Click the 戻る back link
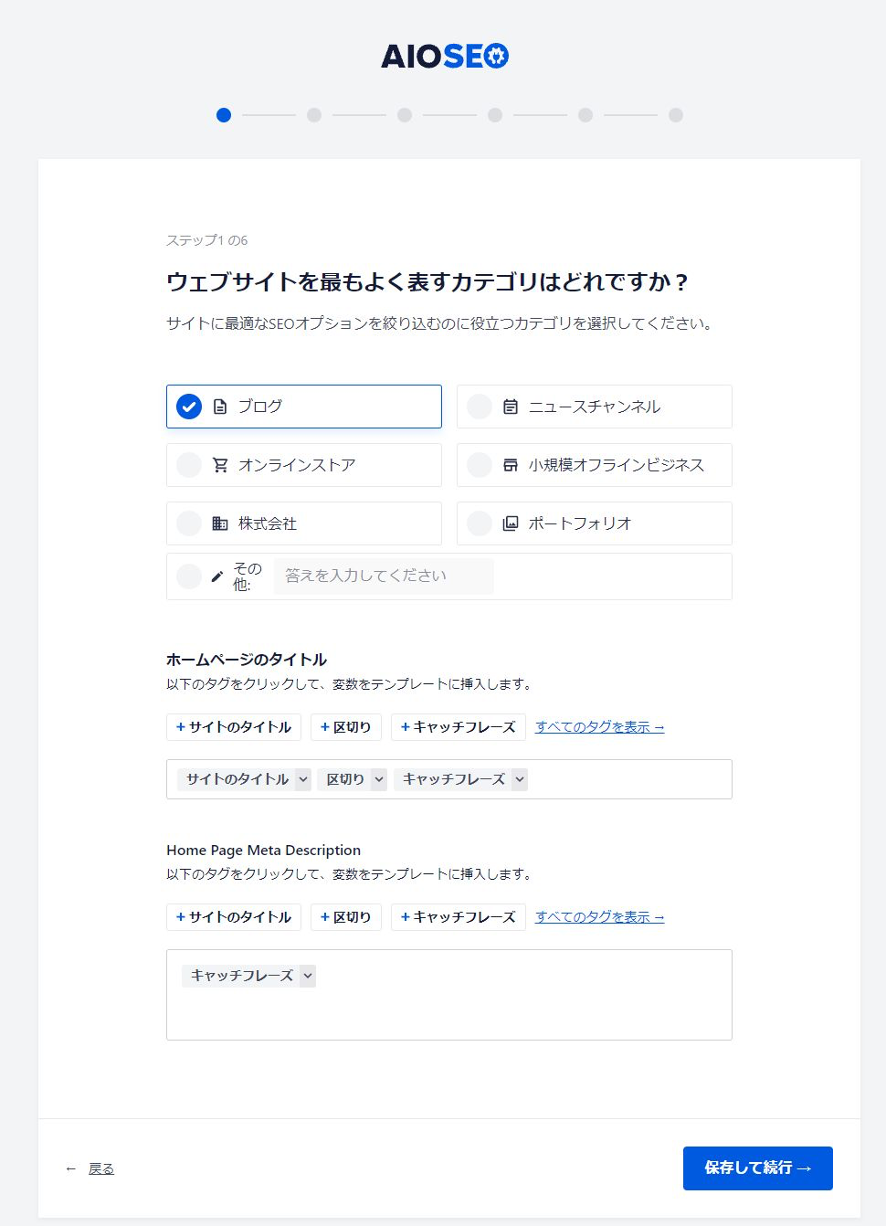Image resolution: width=887 pixels, height=1227 pixels. point(101,1168)
